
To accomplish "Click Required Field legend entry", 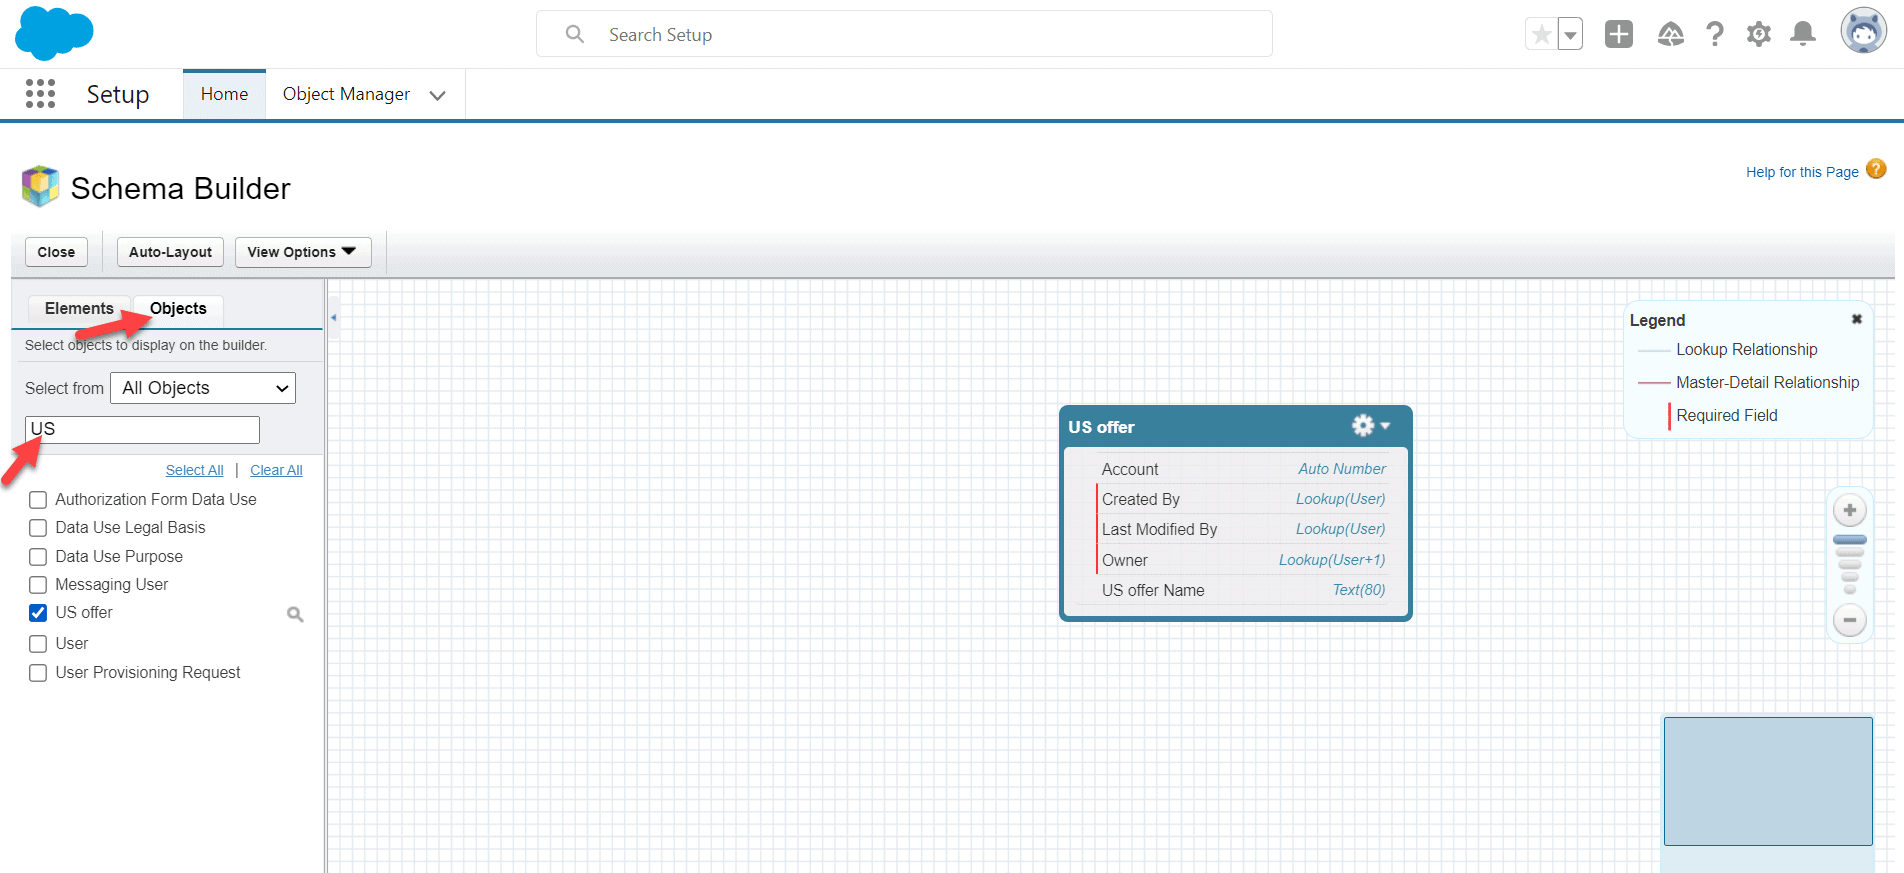I will click(1726, 416).
